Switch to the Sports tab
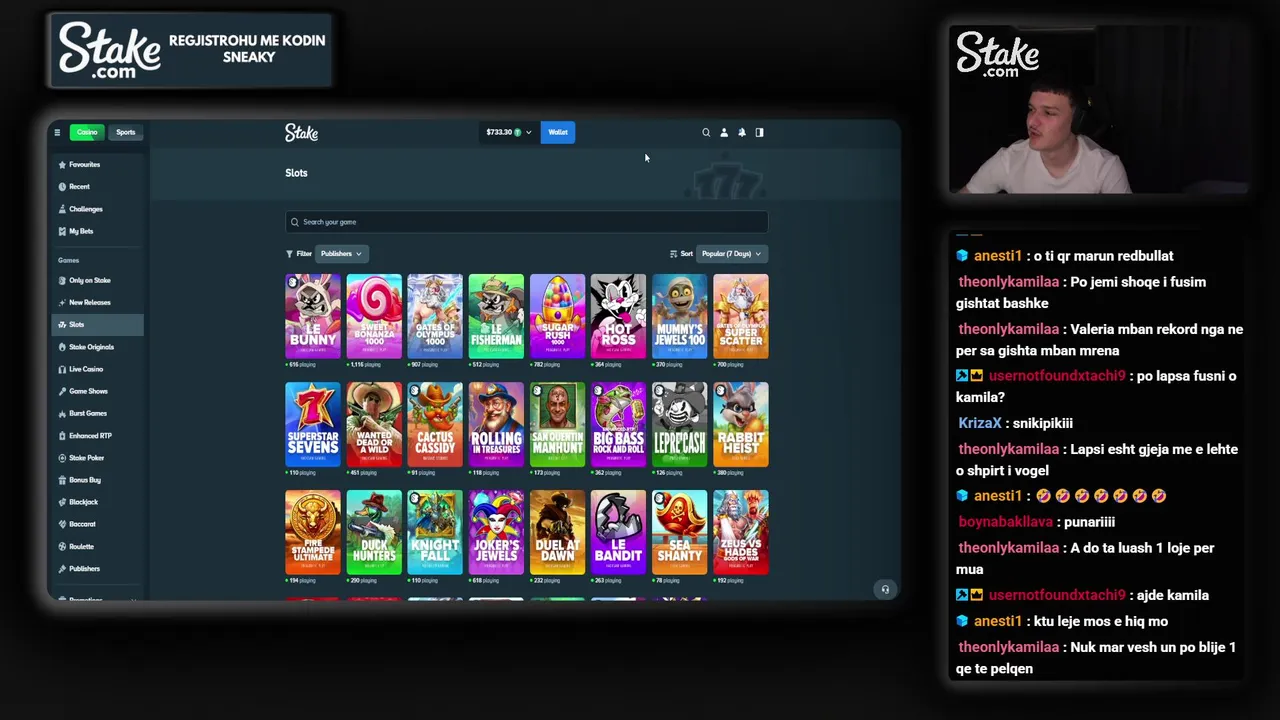1280x720 pixels. point(125,132)
